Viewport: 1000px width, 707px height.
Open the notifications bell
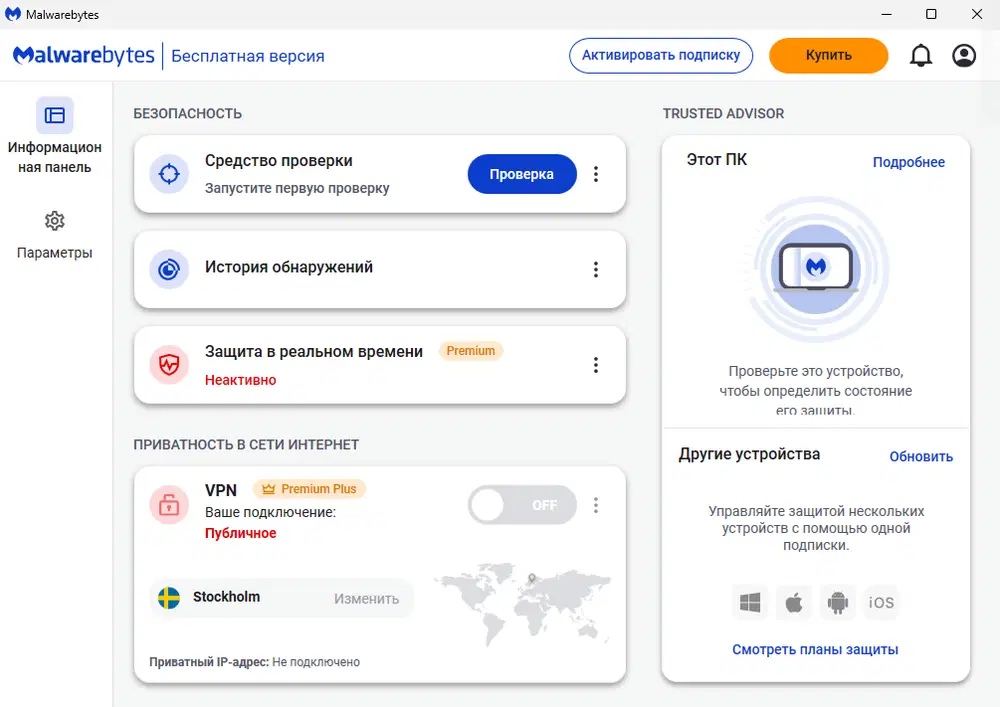click(x=920, y=56)
